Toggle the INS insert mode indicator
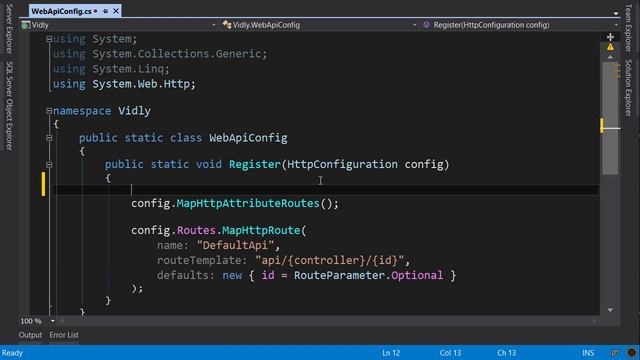 coord(588,353)
